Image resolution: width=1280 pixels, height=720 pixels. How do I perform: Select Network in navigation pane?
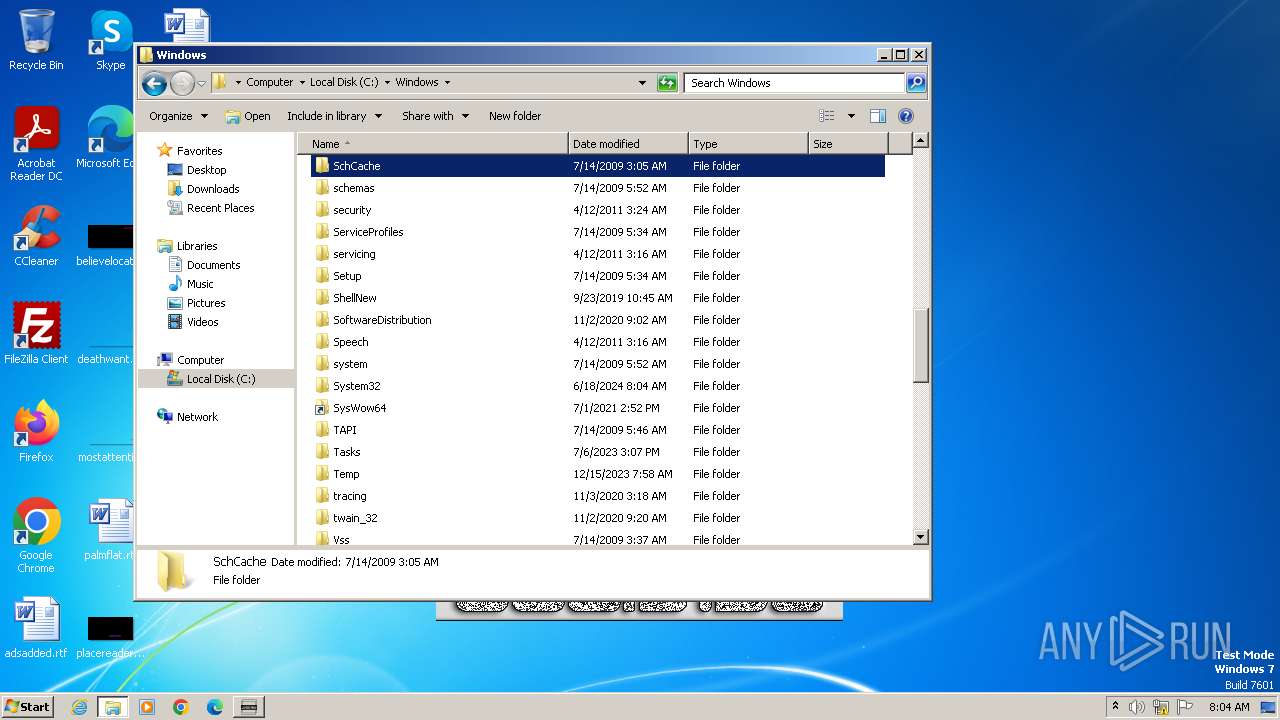(x=197, y=417)
